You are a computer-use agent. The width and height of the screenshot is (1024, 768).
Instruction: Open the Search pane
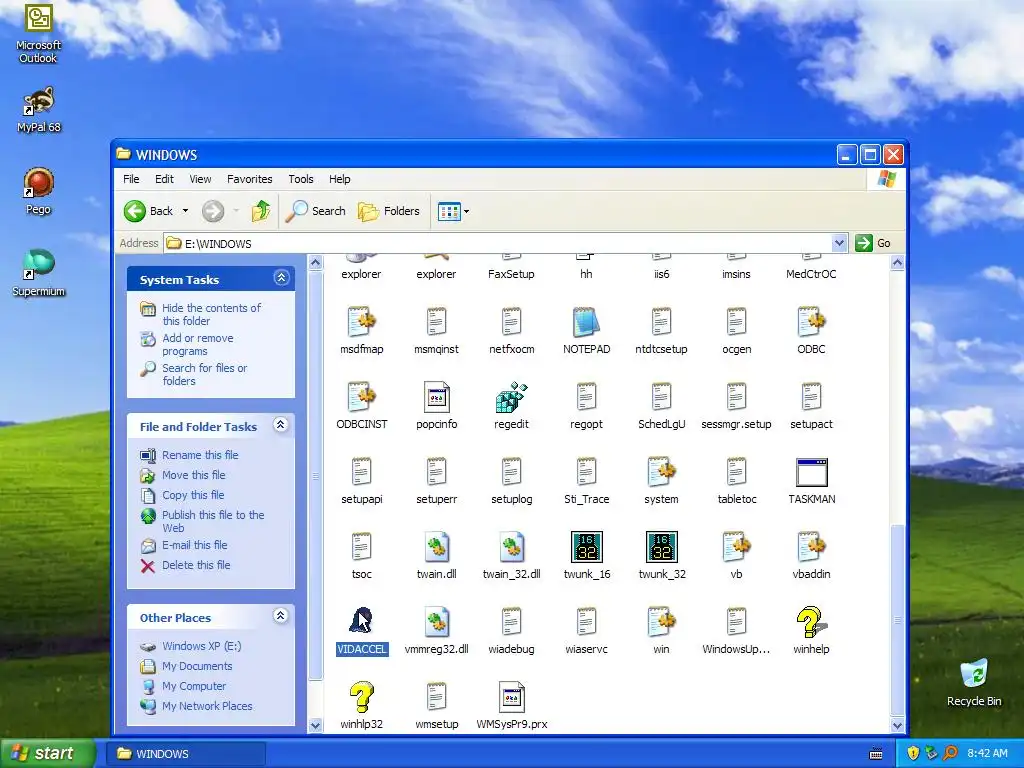point(315,211)
